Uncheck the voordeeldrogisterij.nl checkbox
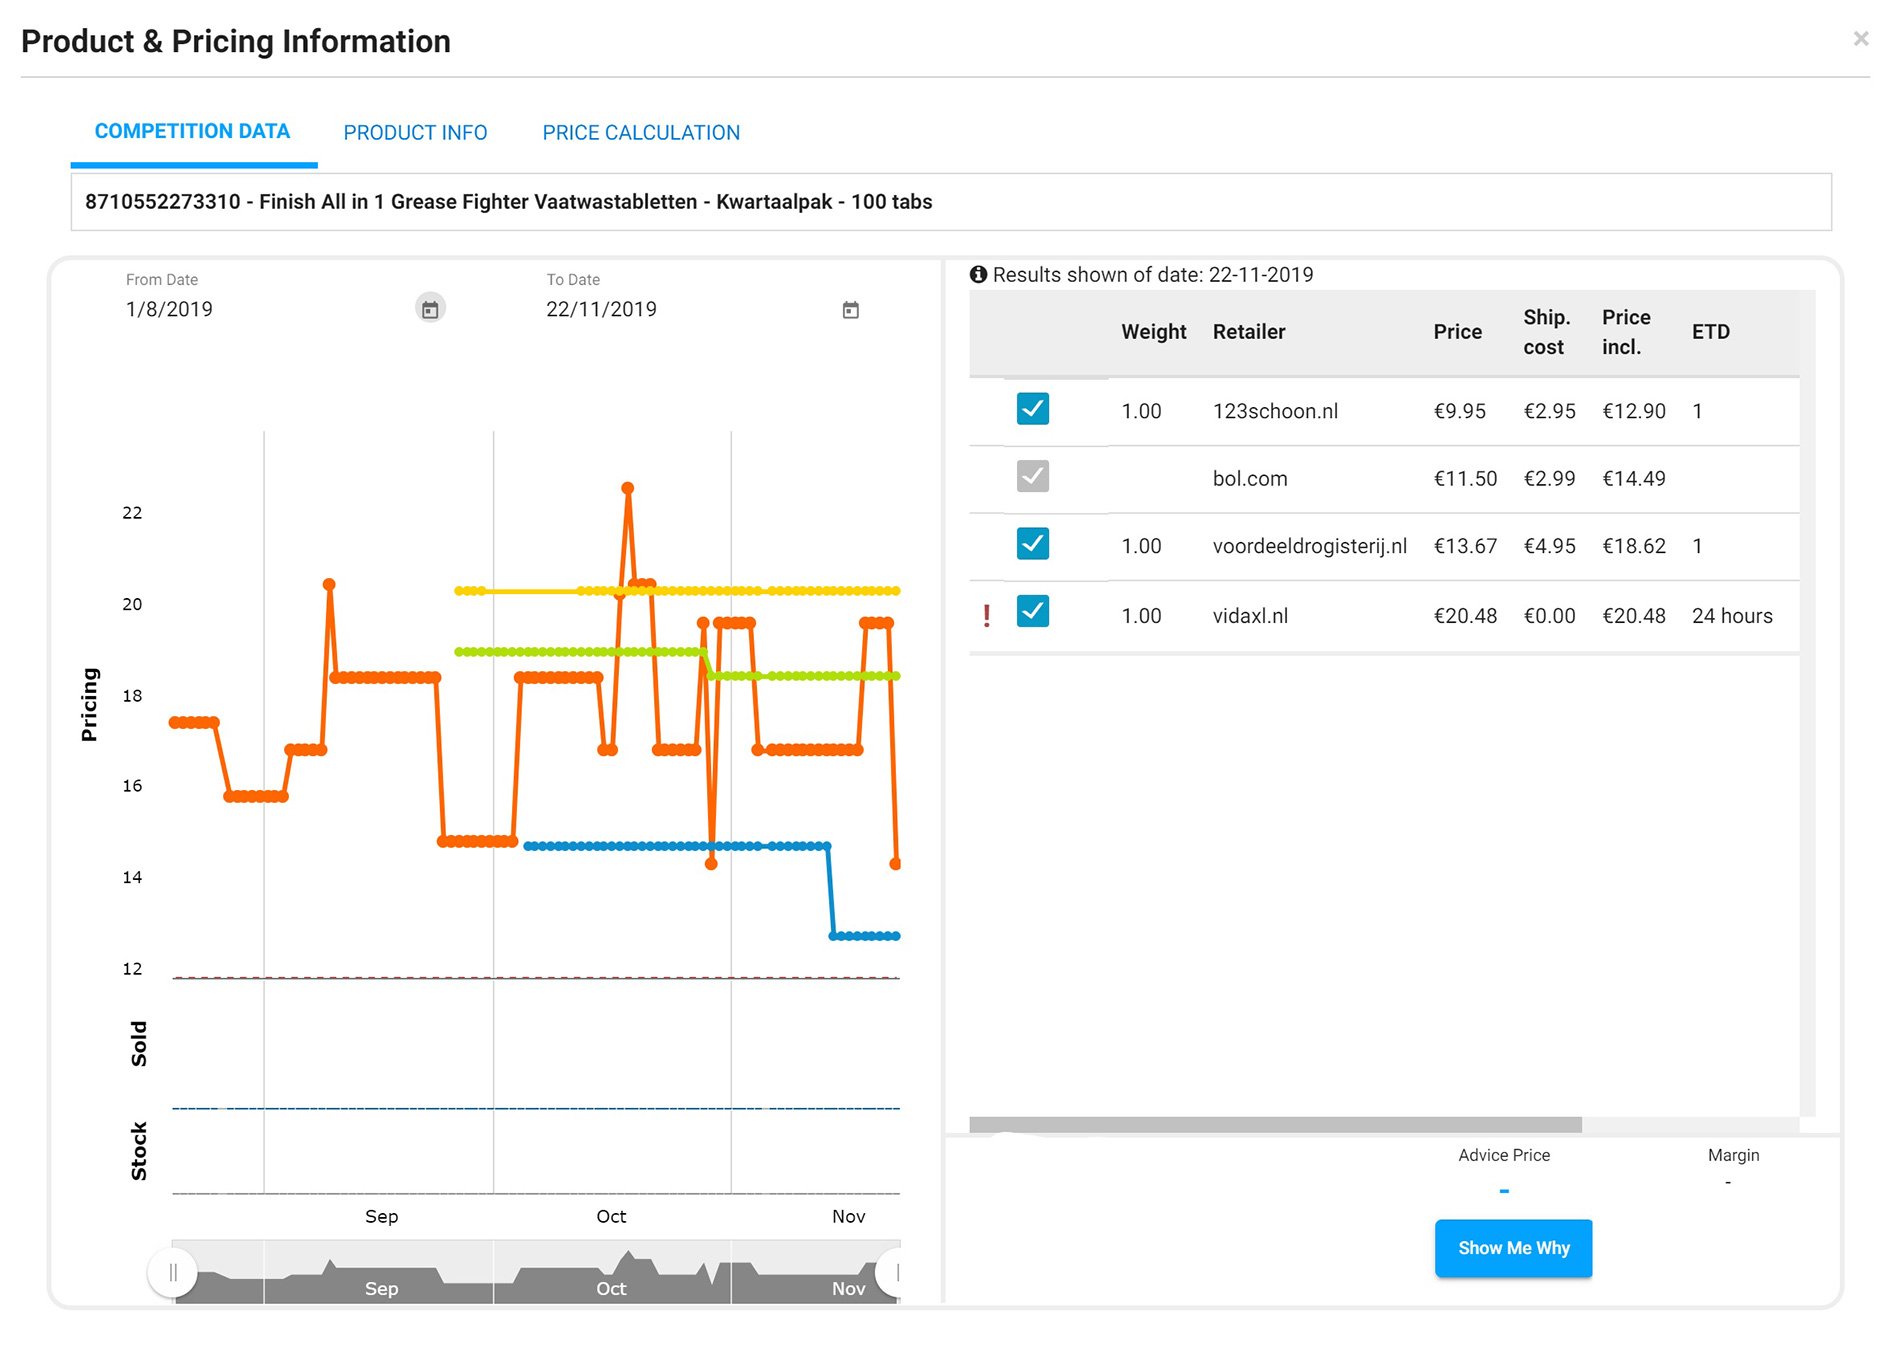This screenshot has height=1356, width=1900. coord(1033,543)
